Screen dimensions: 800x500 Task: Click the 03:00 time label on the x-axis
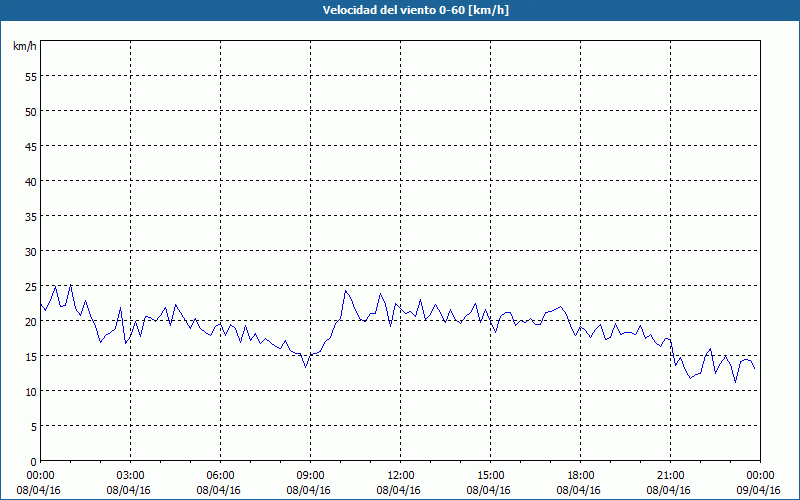coord(131,476)
